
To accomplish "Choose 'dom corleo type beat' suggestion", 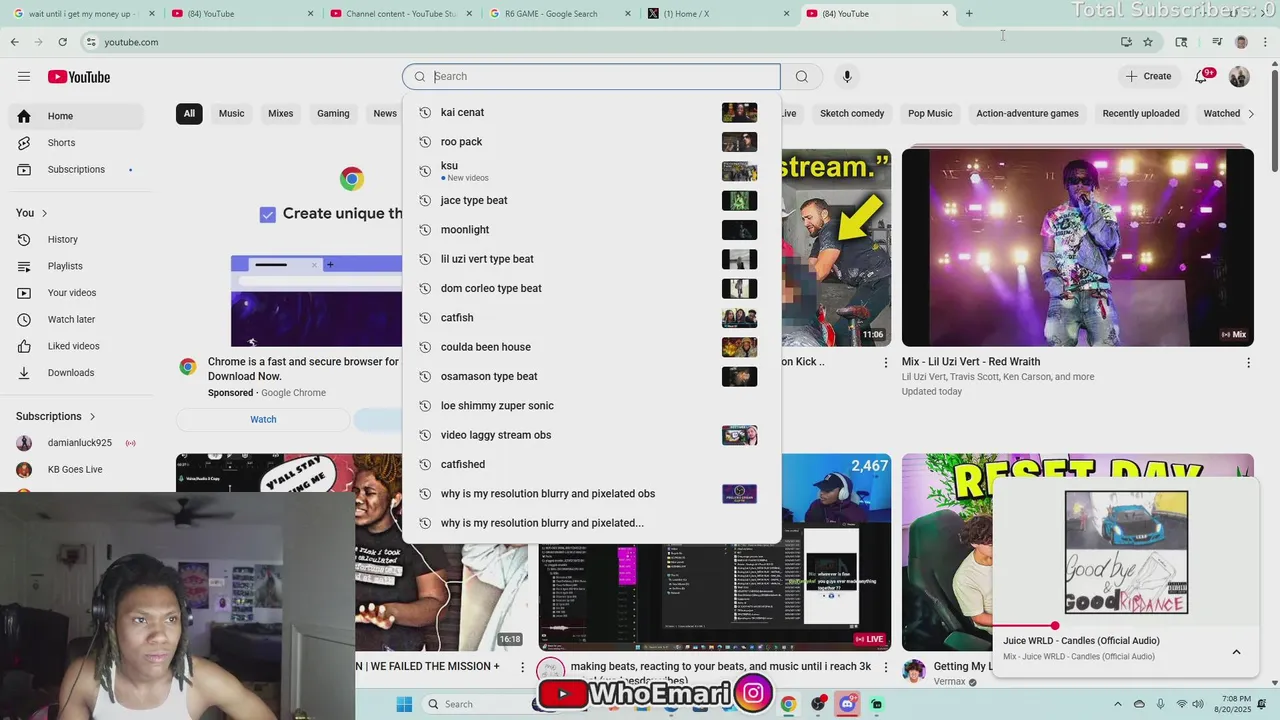I will 591,288.
